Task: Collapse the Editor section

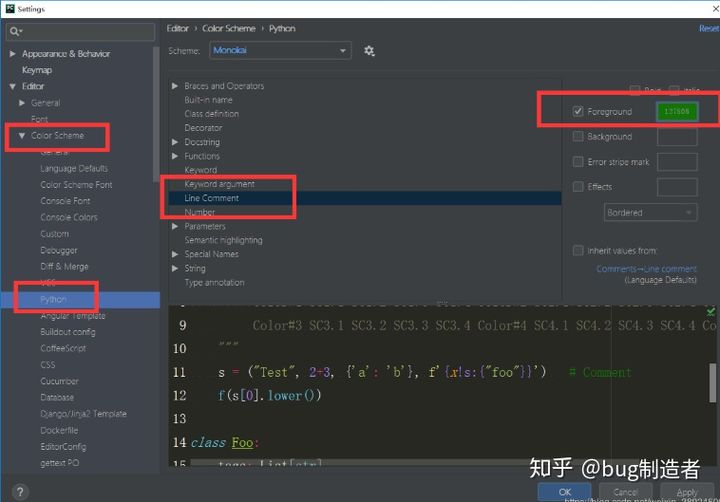Action: click(x=12, y=86)
